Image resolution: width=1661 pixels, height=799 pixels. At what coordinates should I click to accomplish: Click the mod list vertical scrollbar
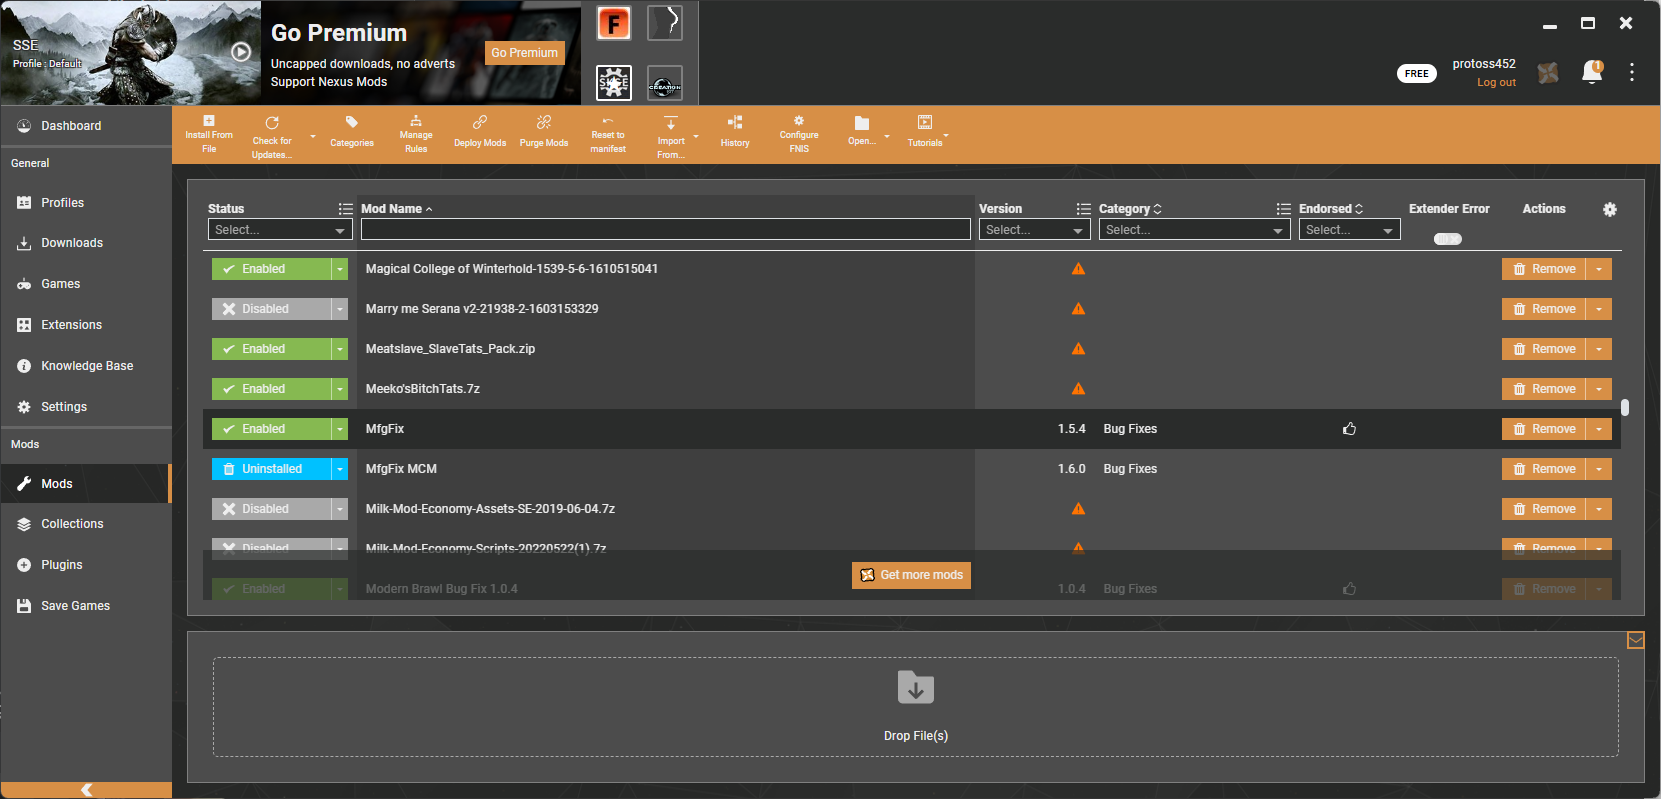(x=1625, y=407)
